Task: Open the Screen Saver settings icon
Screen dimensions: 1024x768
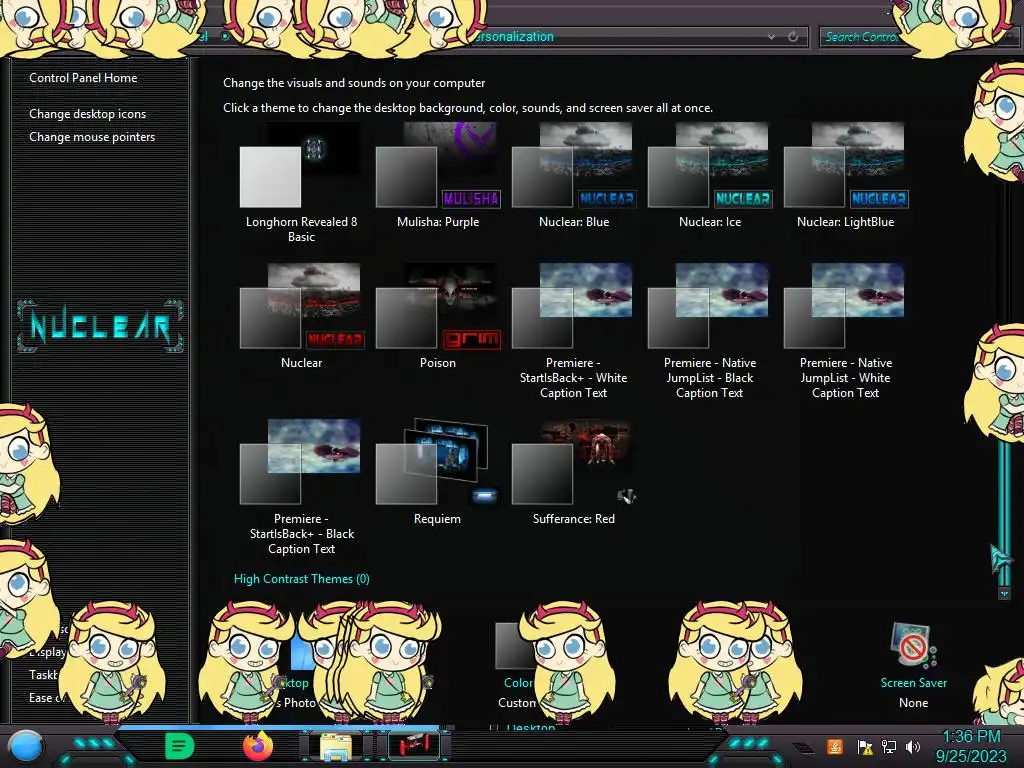Action: pos(912,645)
